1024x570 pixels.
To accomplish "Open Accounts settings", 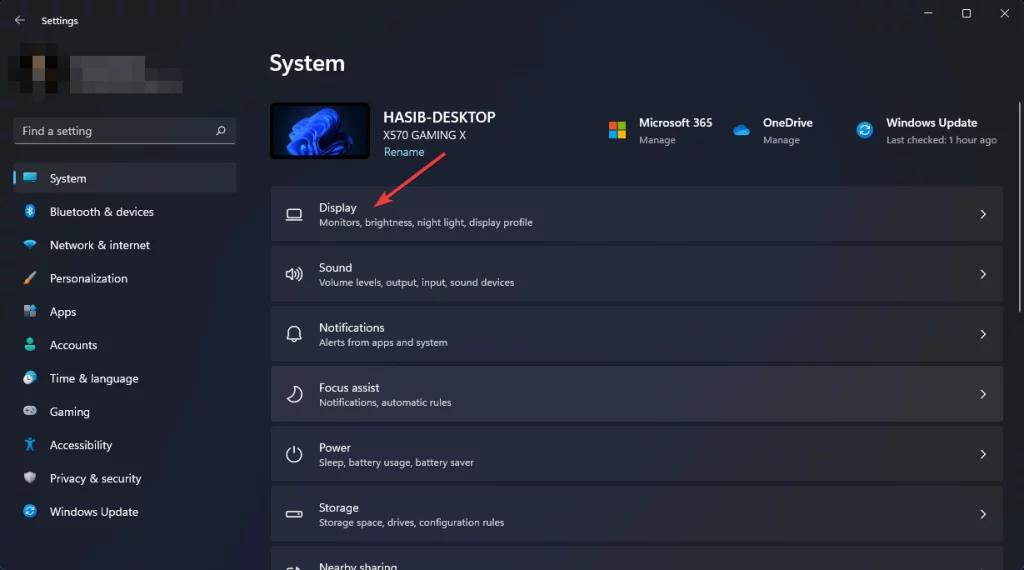I will pos(125,345).
